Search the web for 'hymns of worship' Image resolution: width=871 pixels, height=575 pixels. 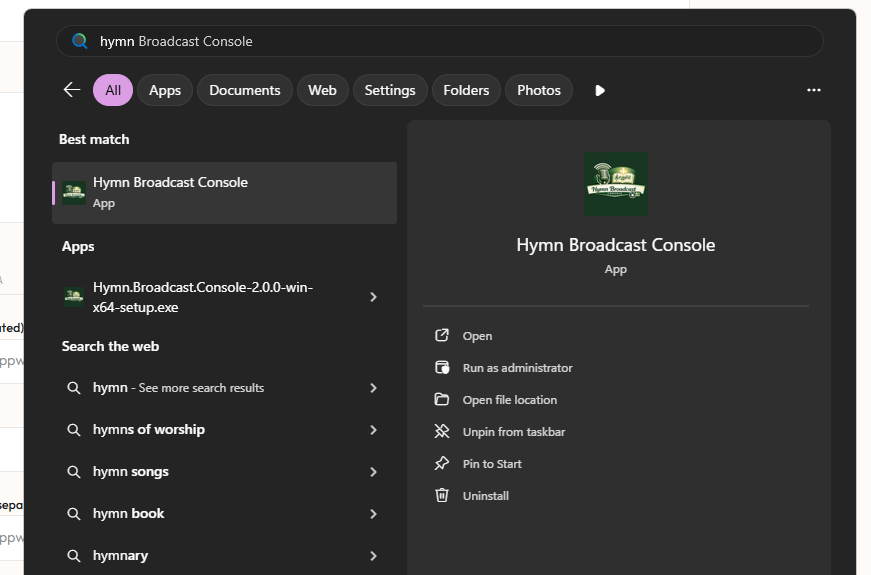(224, 429)
